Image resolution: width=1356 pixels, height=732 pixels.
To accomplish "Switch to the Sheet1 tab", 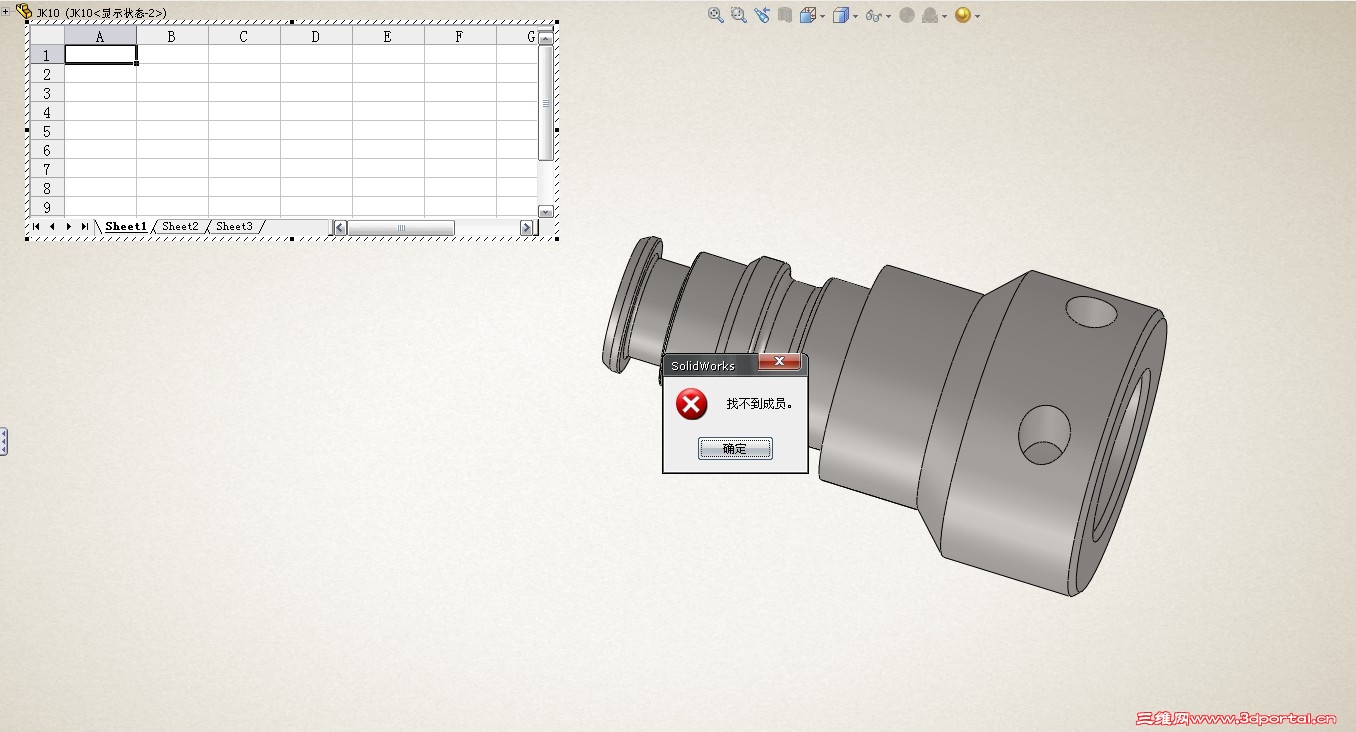I will tap(126, 227).
